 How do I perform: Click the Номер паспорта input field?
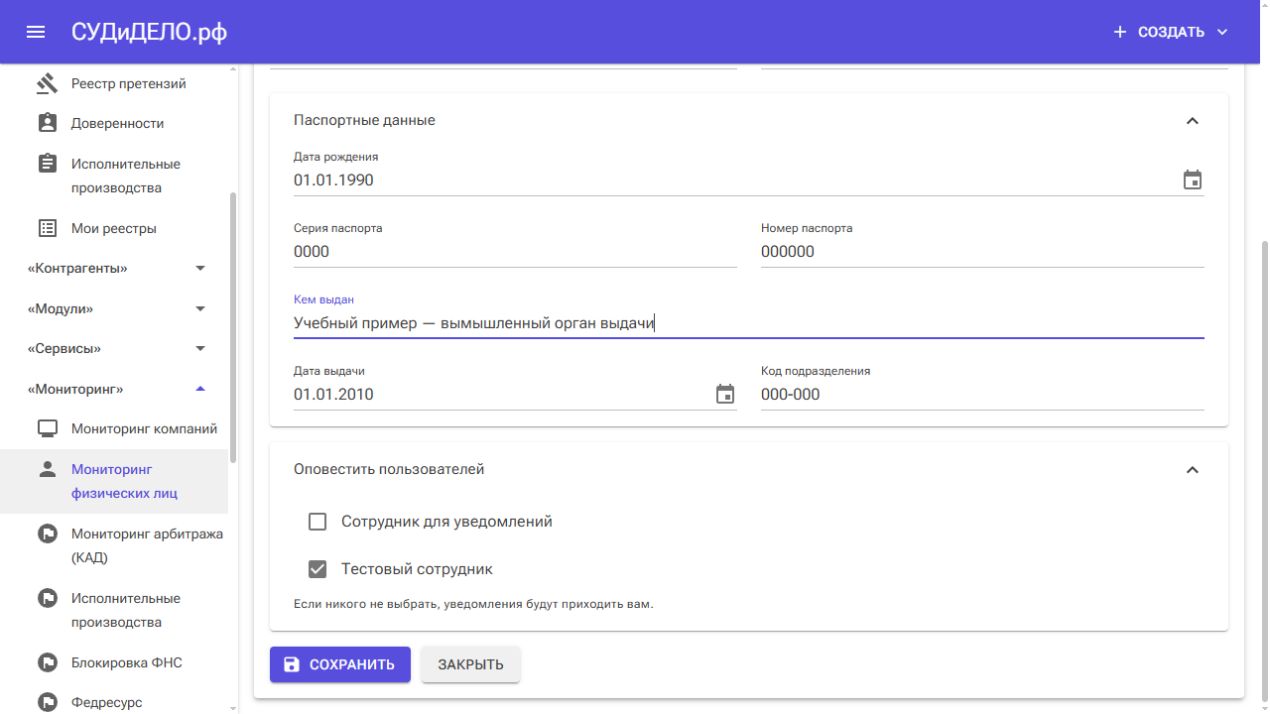[x=982, y=252]
